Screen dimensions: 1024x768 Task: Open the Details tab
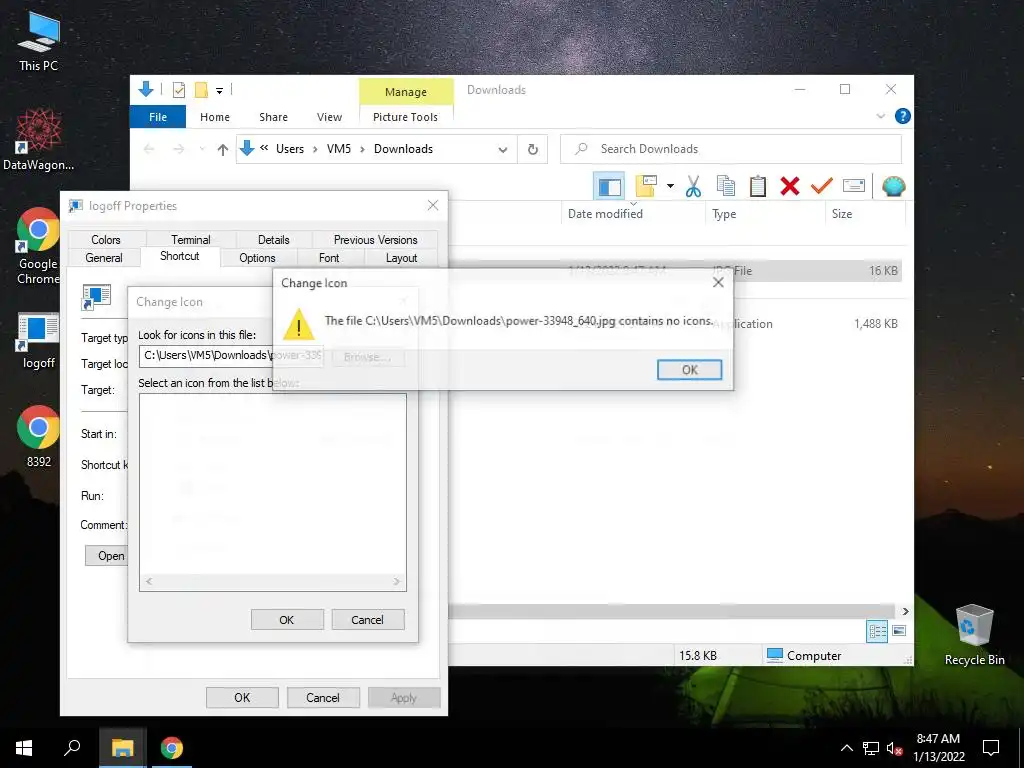point(274,240)
